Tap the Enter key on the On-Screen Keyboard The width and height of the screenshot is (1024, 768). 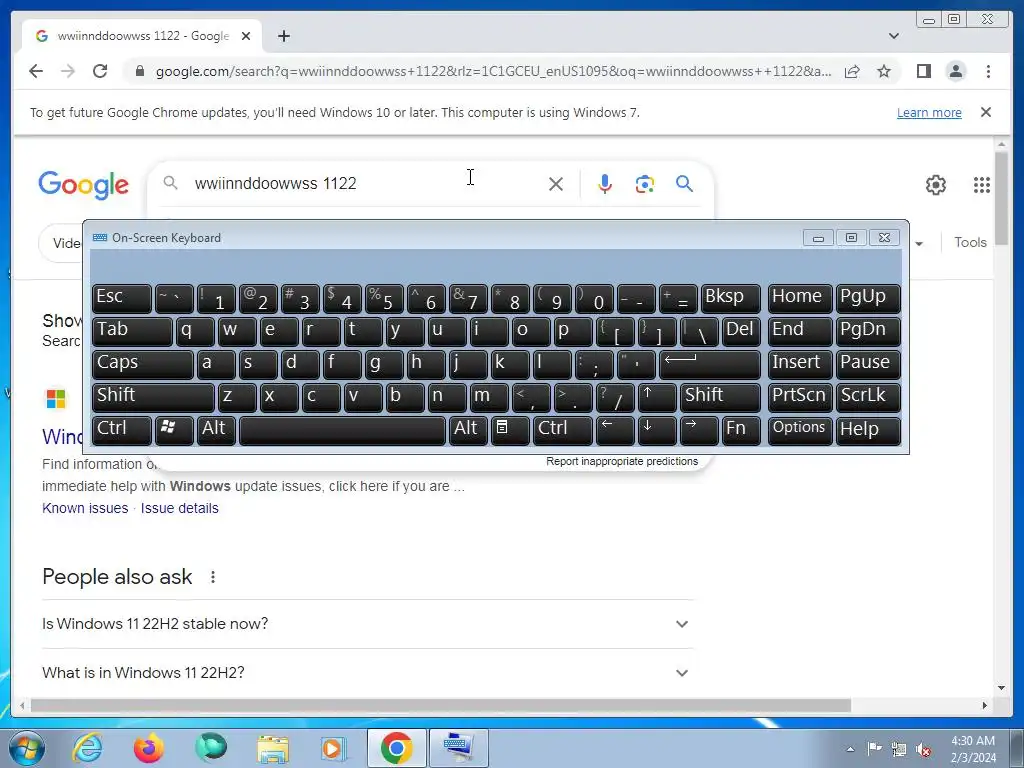coord(710,364)
